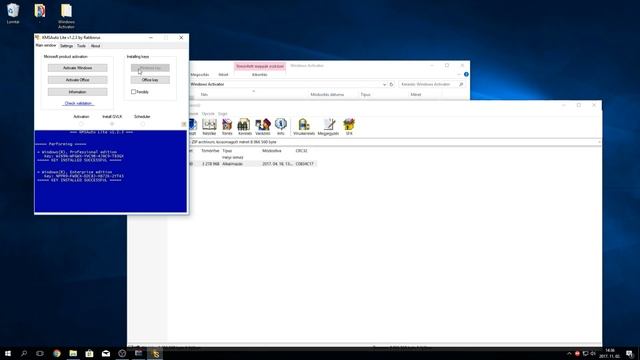This screenshot has width=640, height=360.
Task: Switch to the Settings tab in KMSAuto
Action: [66, 46]
